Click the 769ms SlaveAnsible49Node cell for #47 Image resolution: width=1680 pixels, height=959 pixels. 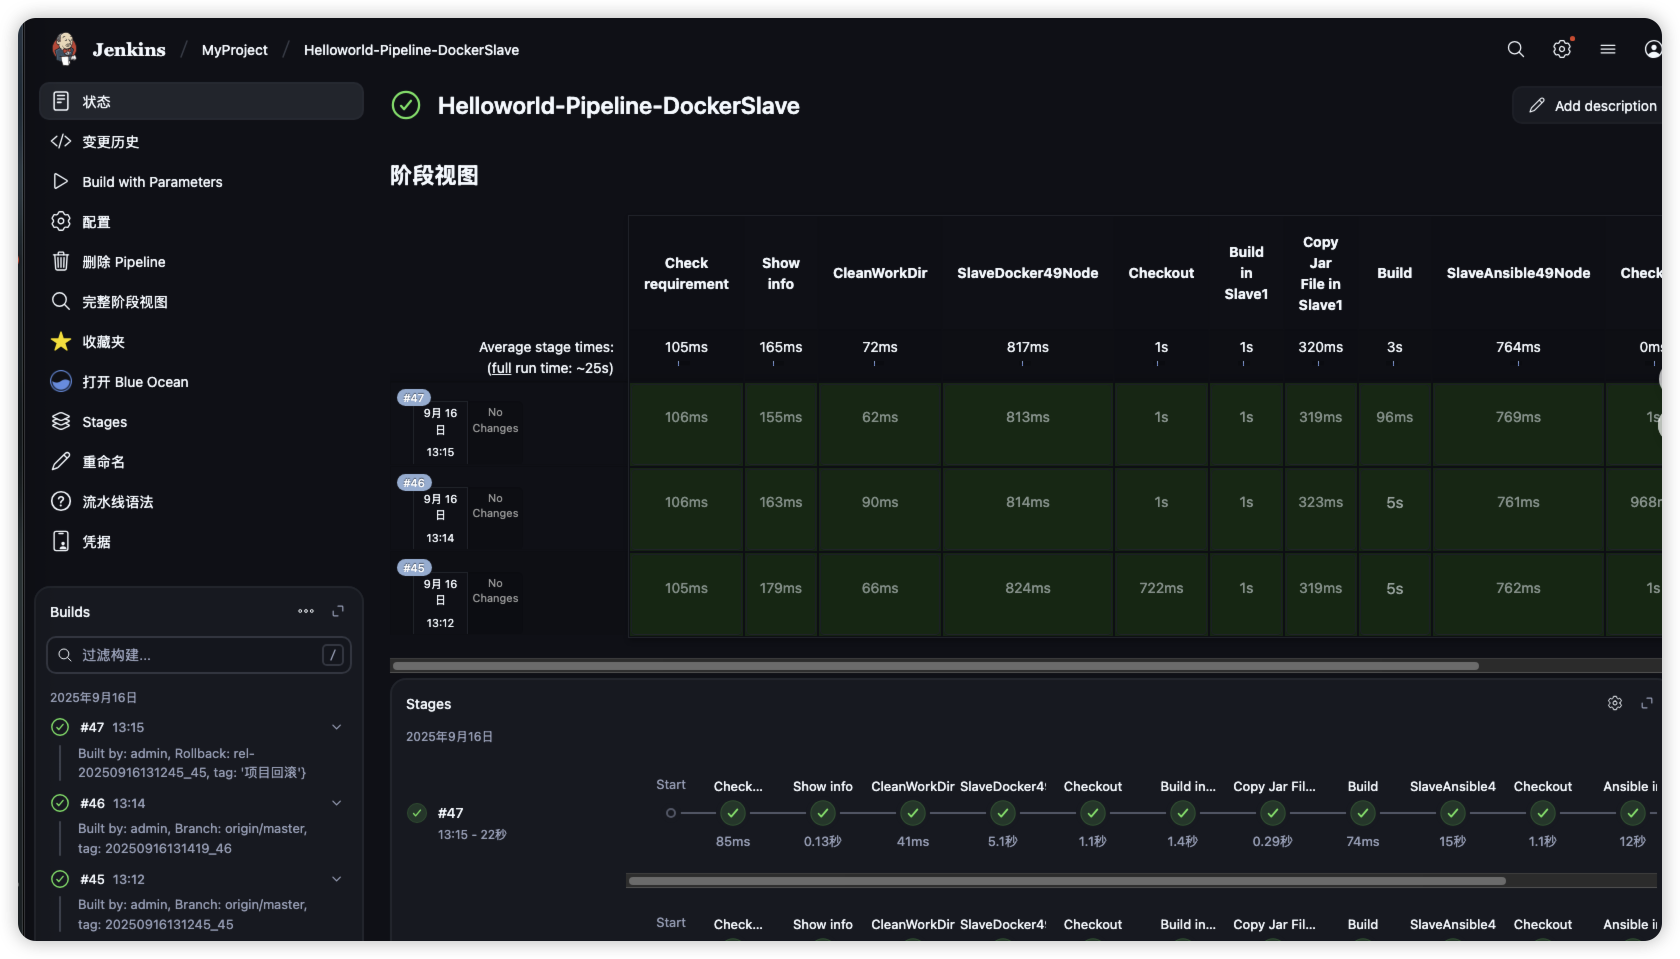[1518, 424]
